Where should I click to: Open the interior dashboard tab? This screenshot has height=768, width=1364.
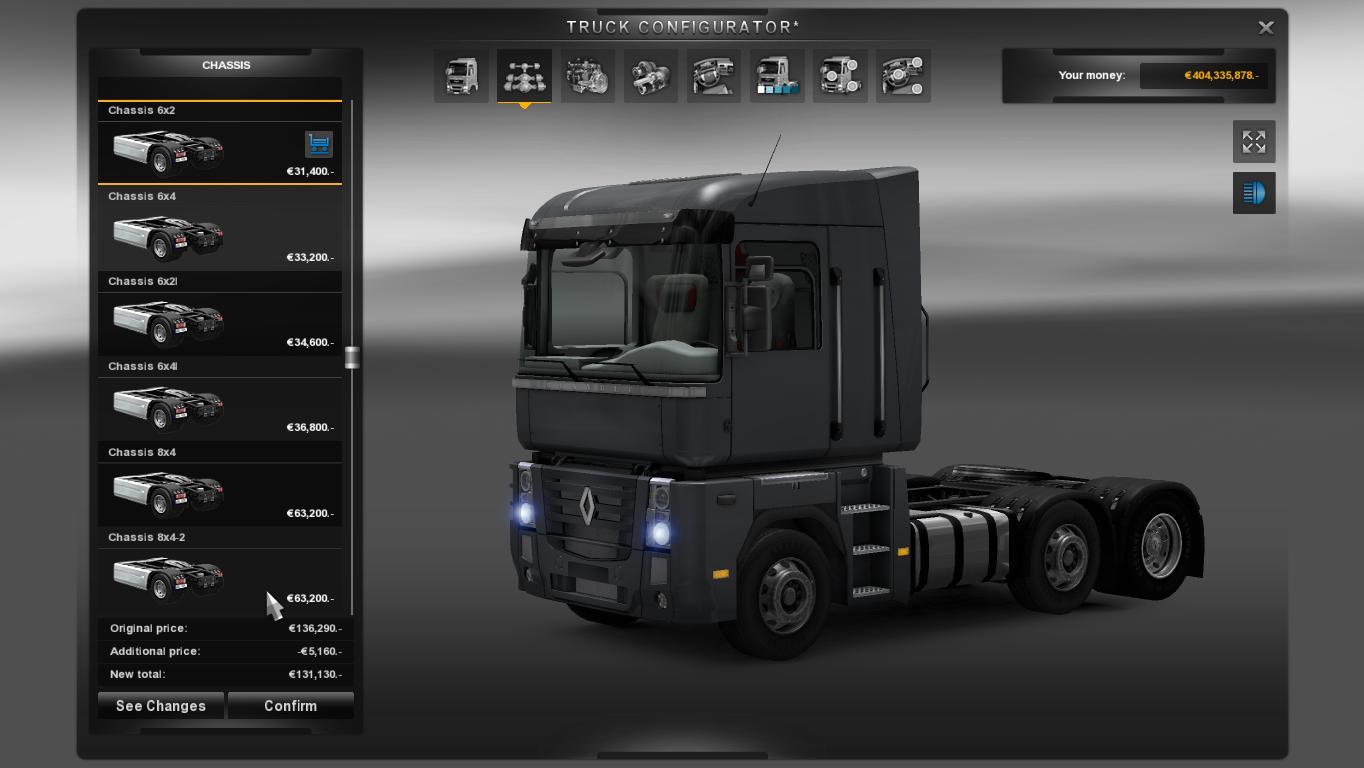click(x=713, y=75)
